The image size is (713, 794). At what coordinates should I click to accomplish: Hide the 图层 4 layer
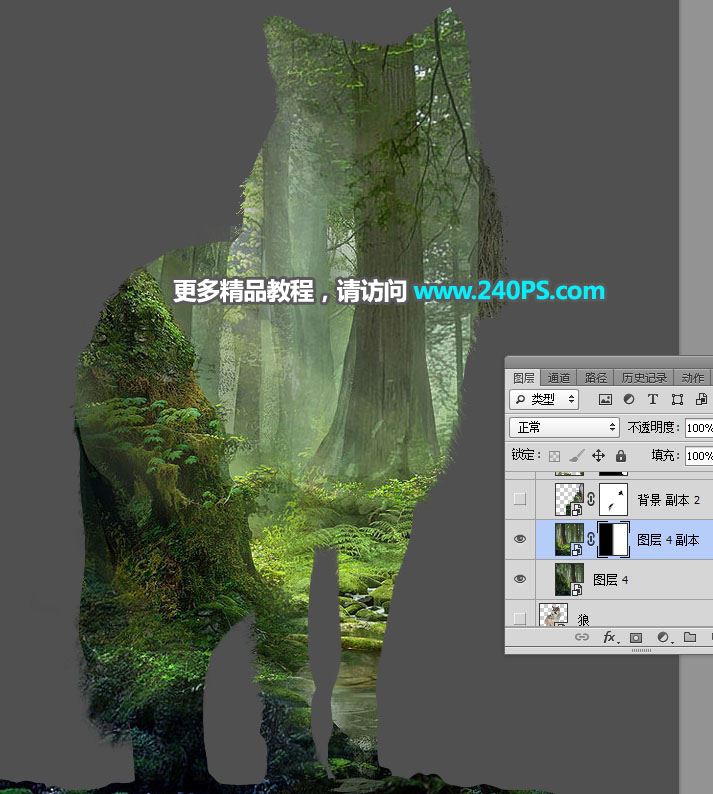click(519, 579)
